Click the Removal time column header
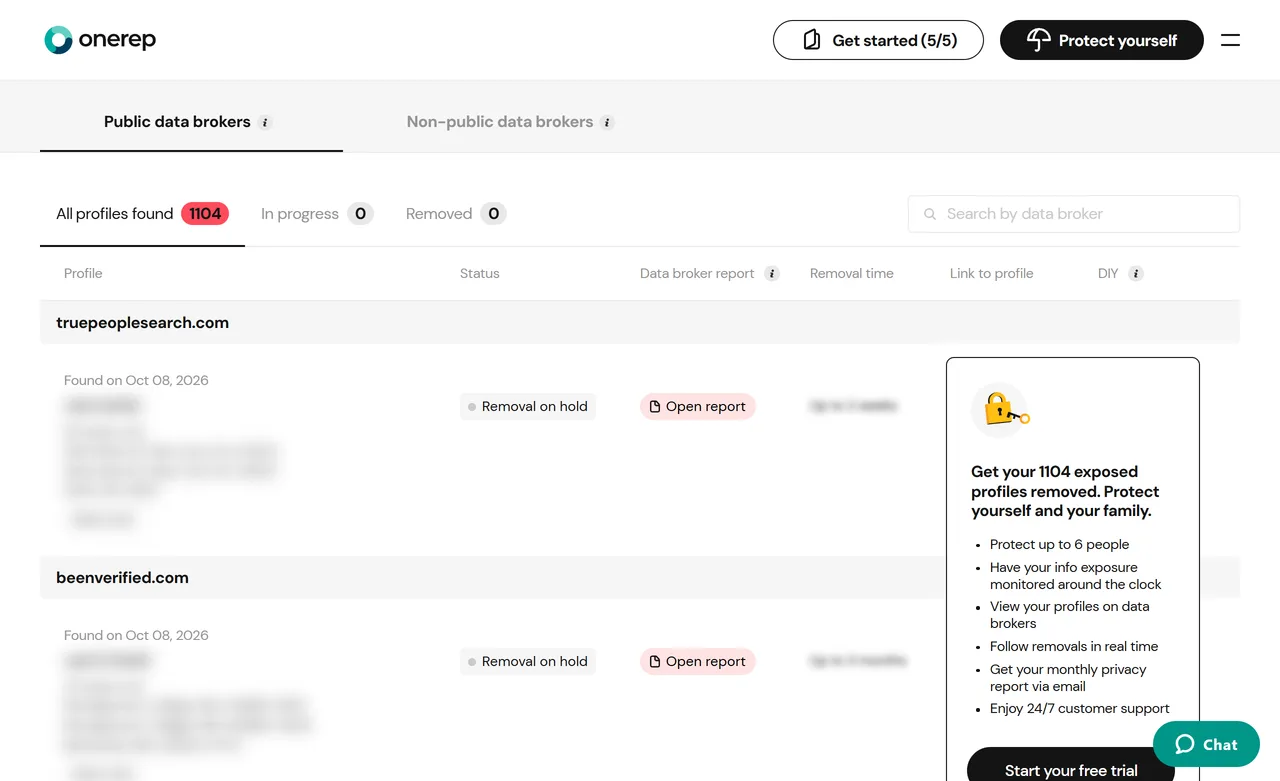 point(852,273)
